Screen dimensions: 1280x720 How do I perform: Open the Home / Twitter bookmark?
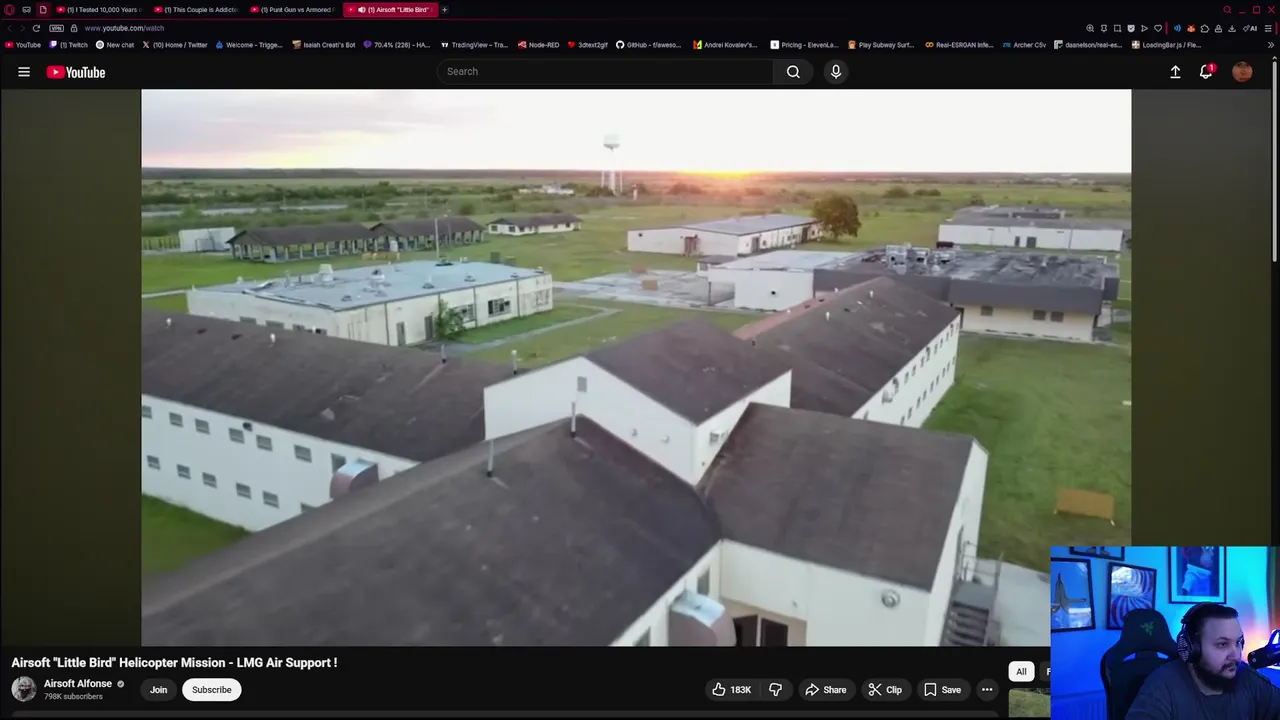click(175, 45)
